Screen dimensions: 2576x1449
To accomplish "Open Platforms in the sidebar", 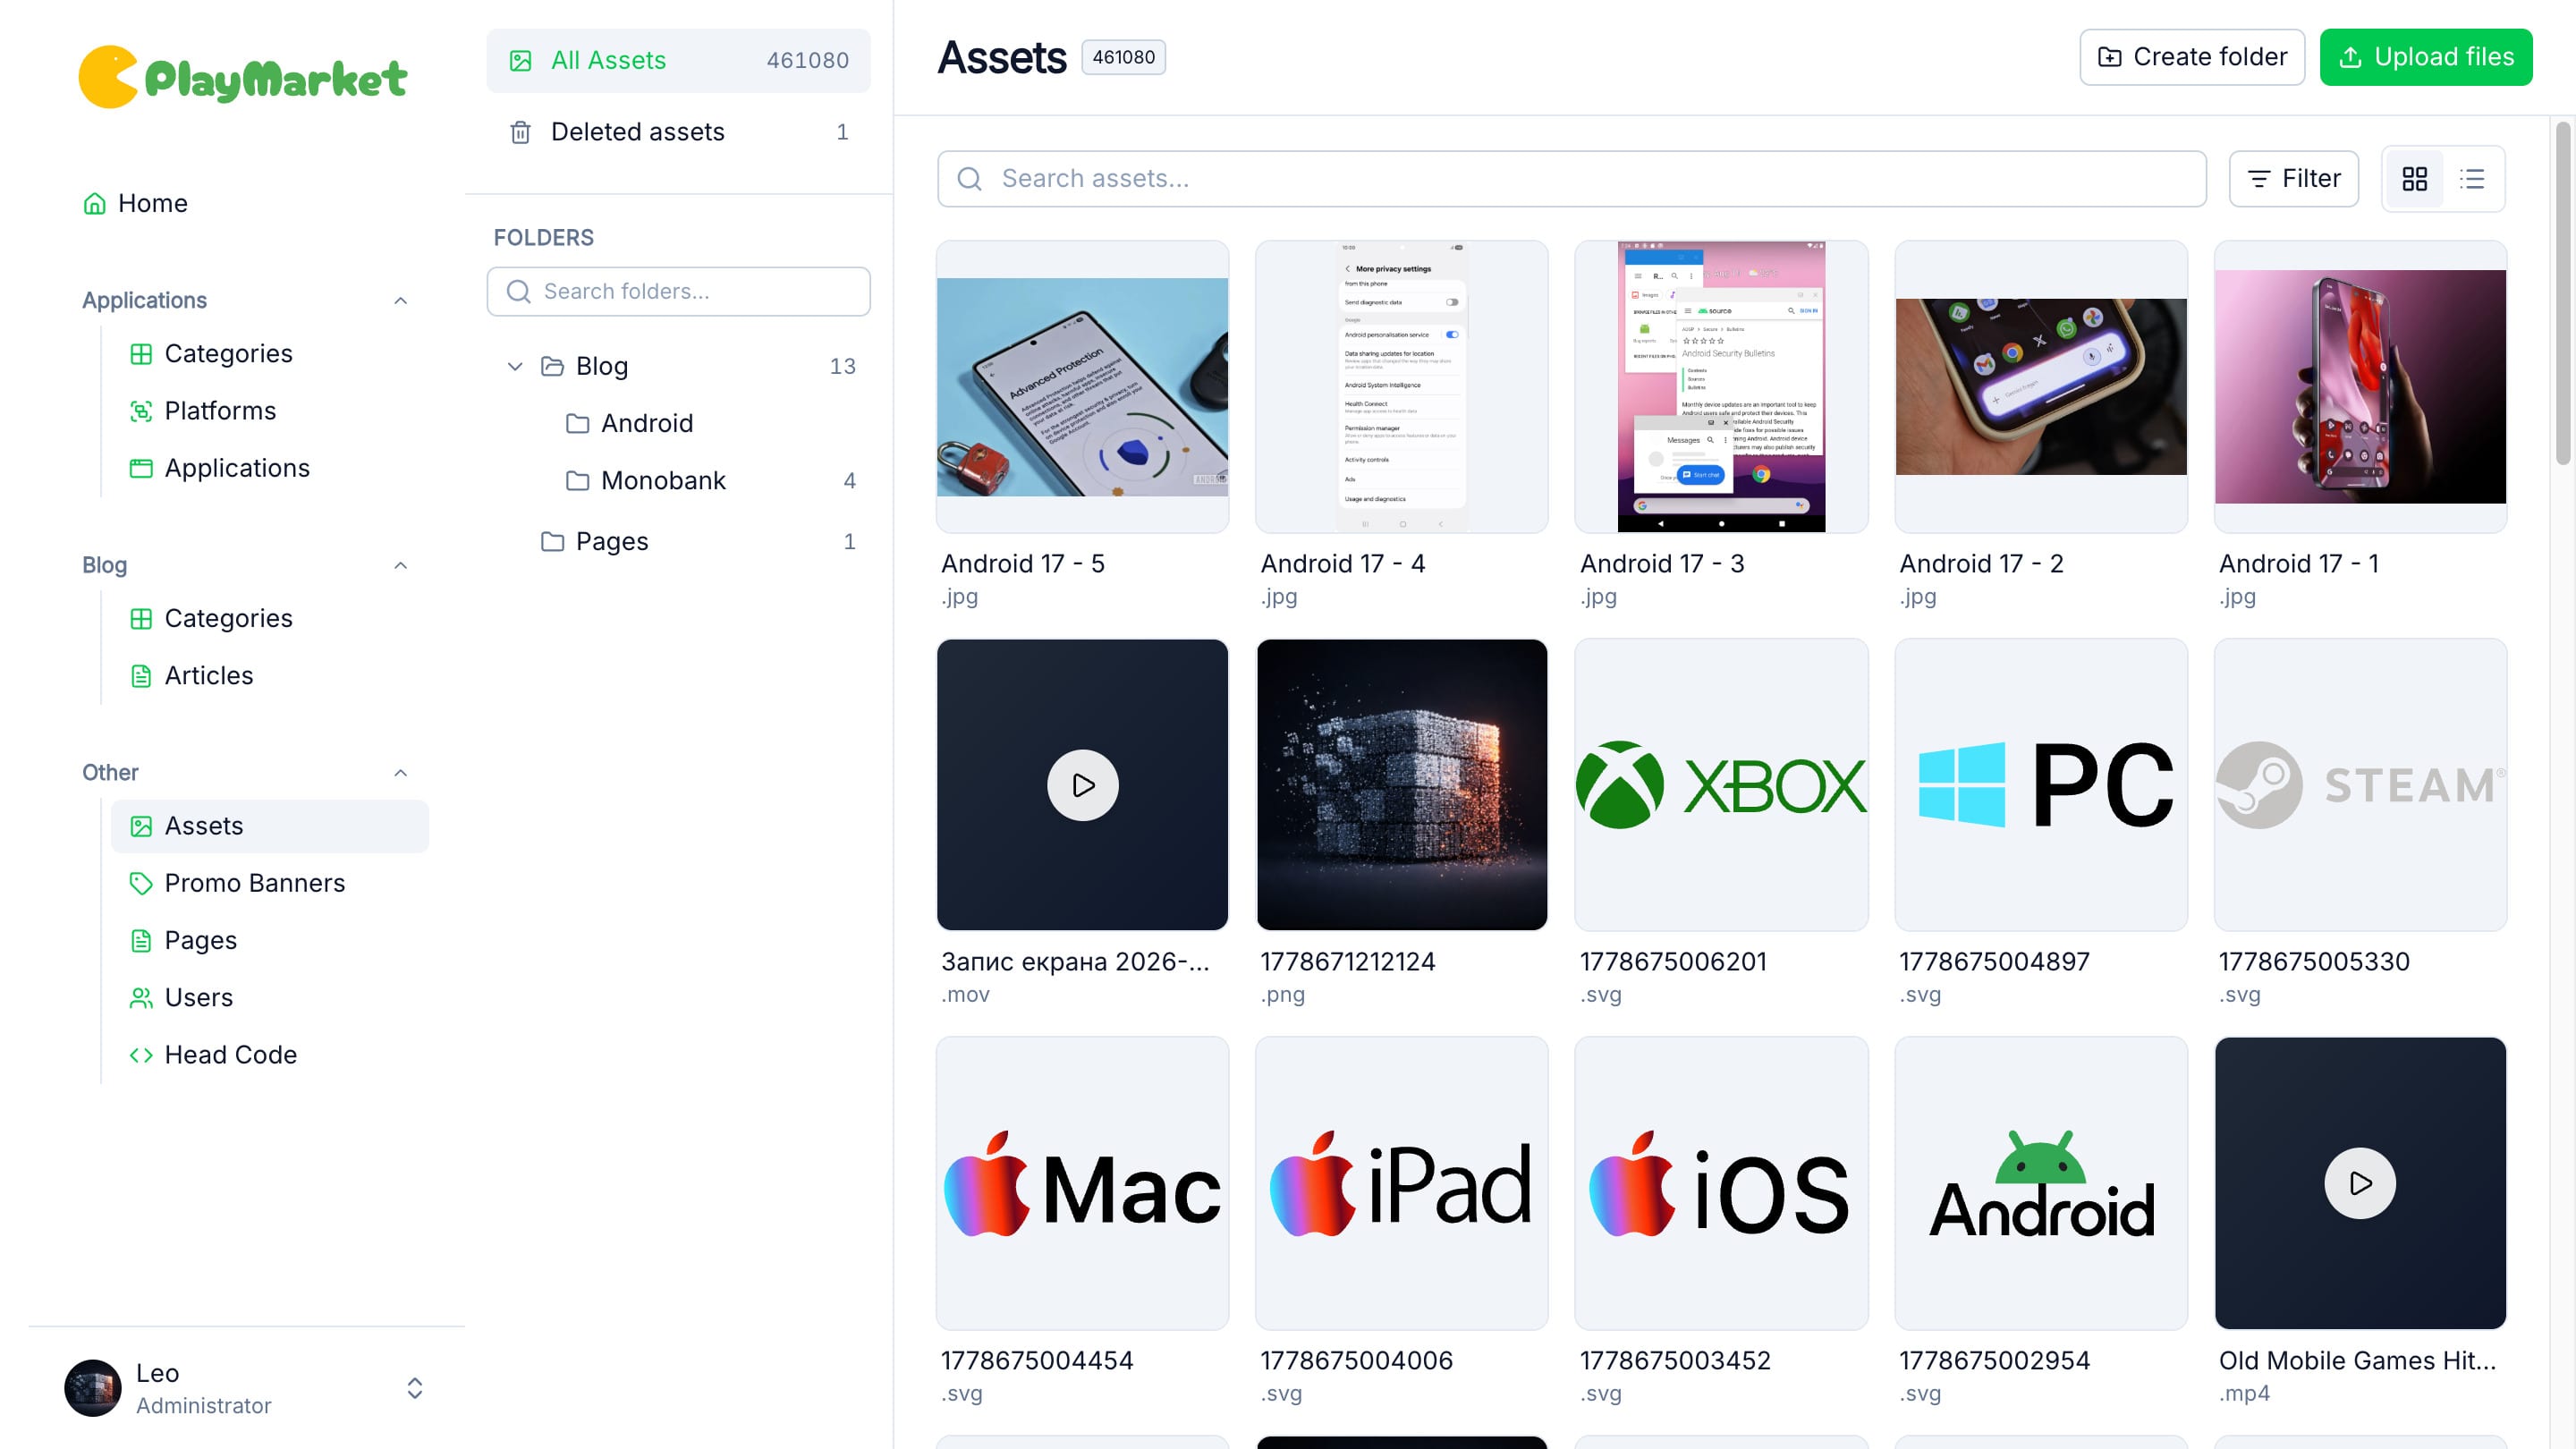I will (x=270, y=410).
